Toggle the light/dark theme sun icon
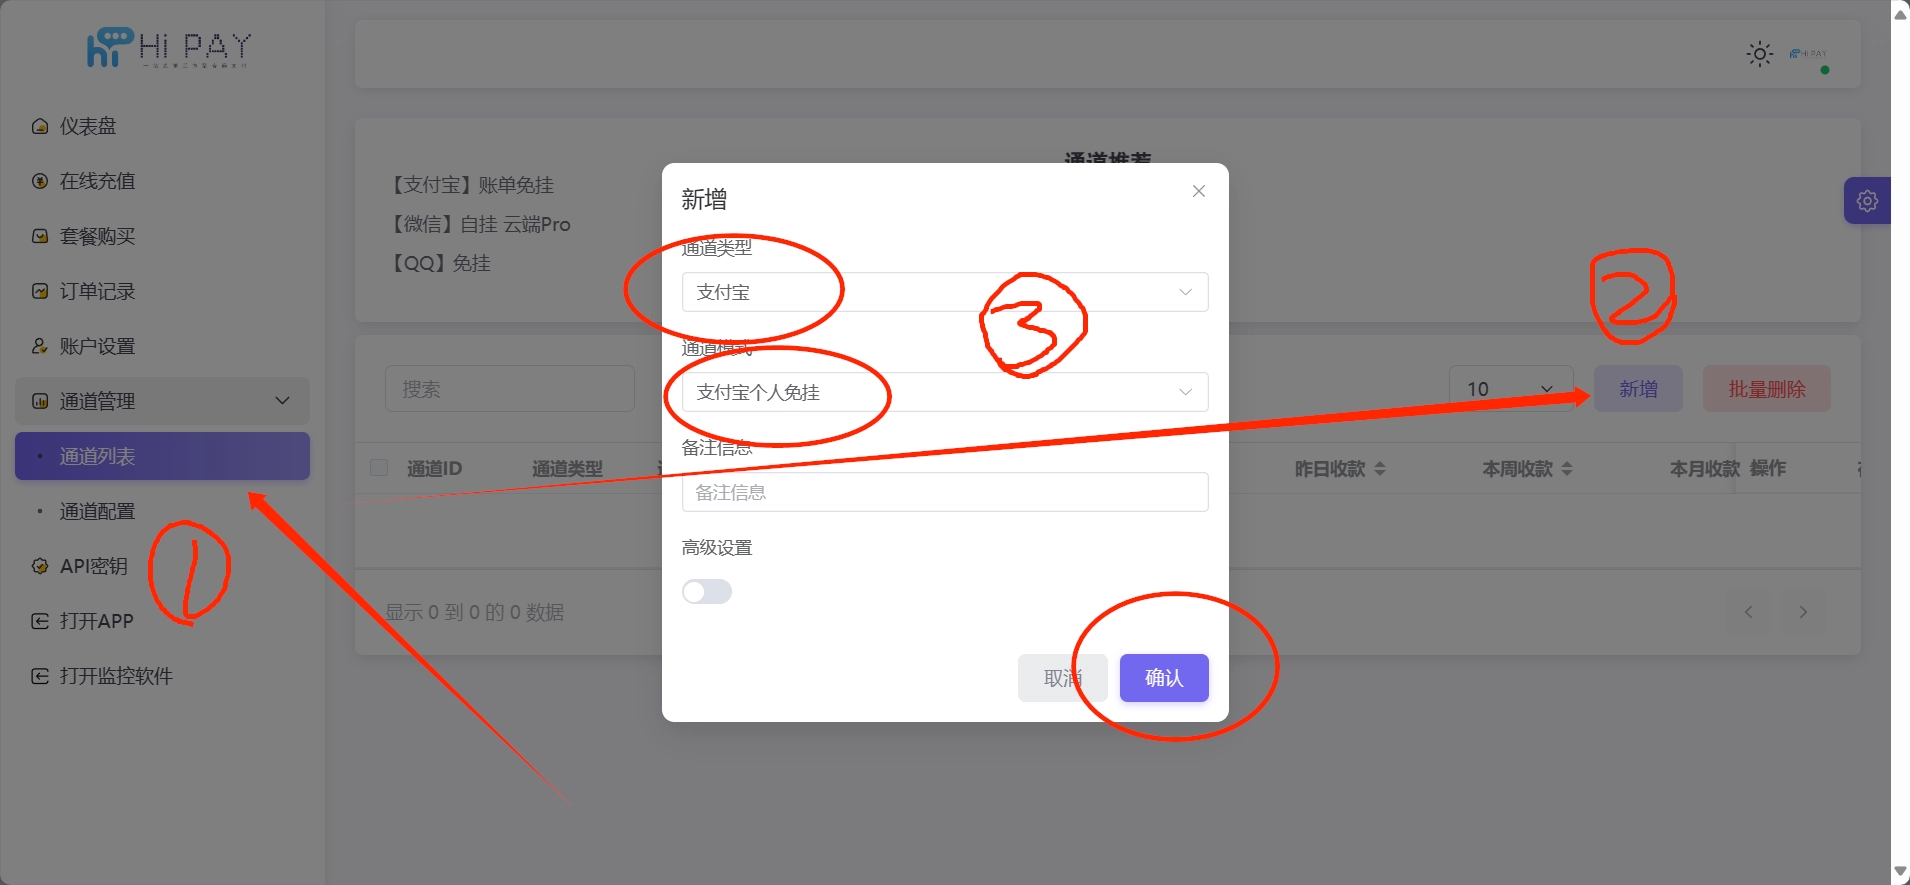The image size is (1910, 885). (x=1760, y=54)
